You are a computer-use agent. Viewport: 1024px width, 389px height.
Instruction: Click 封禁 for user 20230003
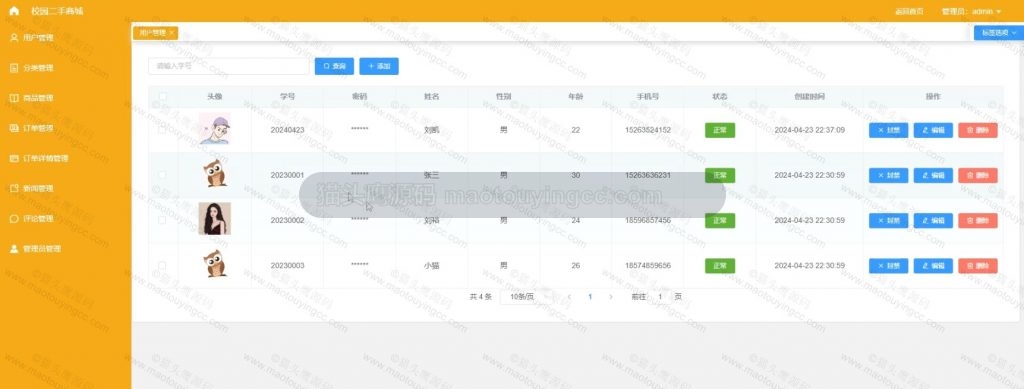(888, 266)
